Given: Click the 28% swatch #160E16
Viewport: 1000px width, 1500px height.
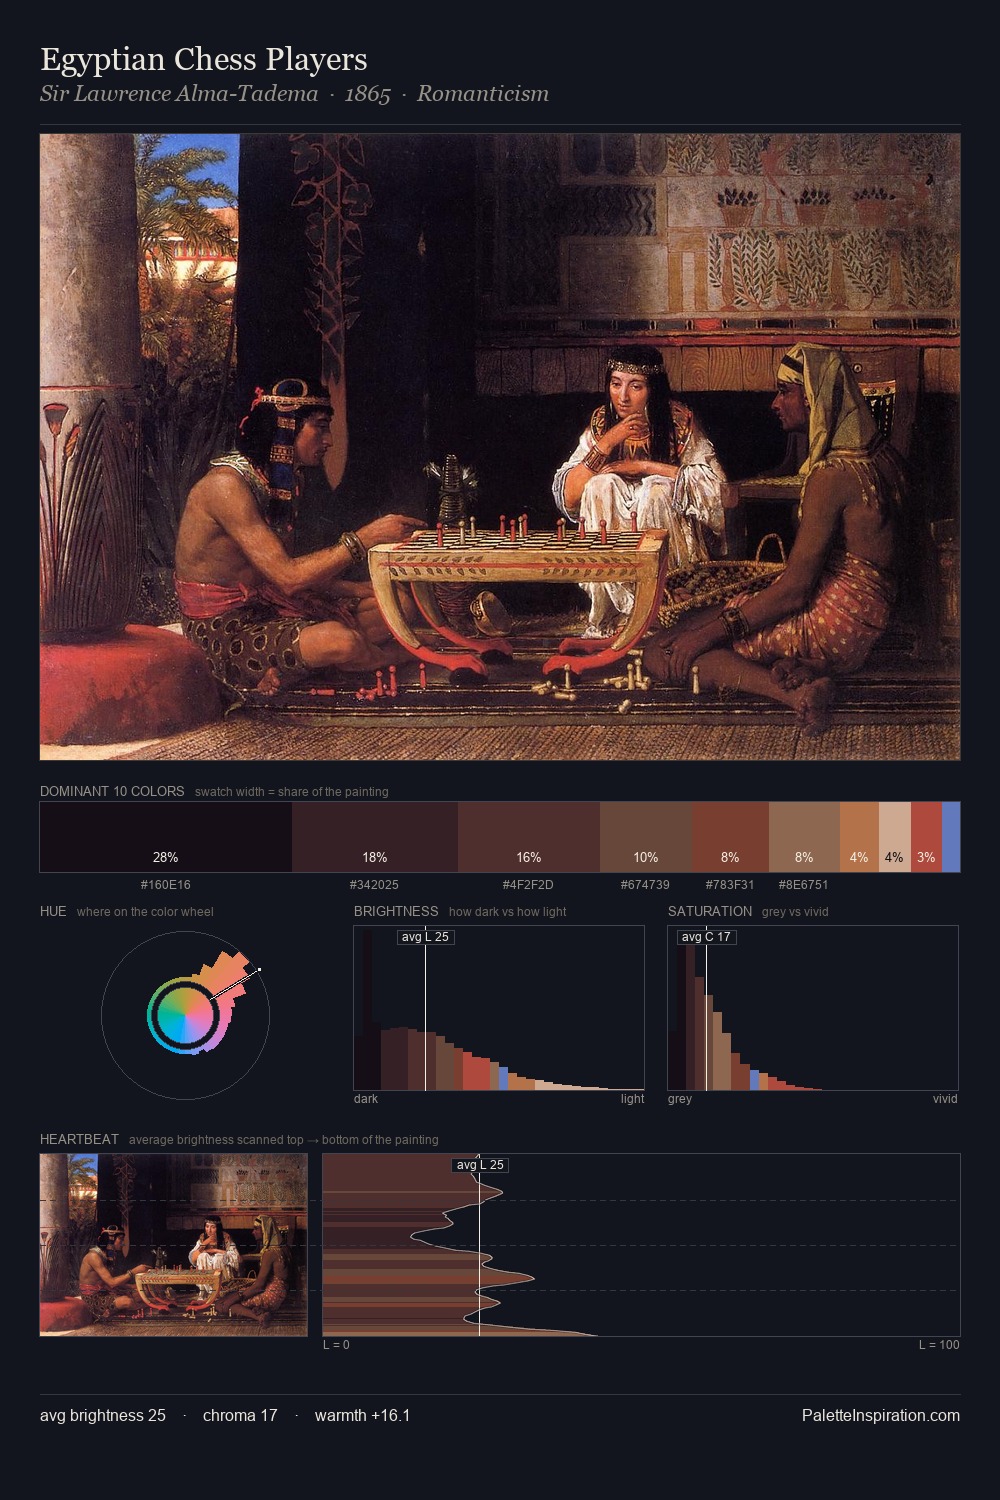Looking at the screenshot, I should tap(166, 837).
